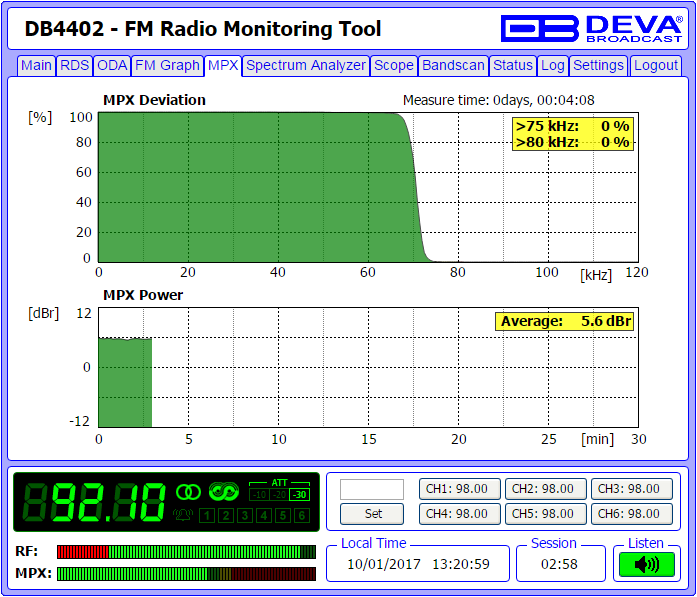Go to the FM Graph tab
The height and width of the screenshot is (597, 697).
coord(167,66)
